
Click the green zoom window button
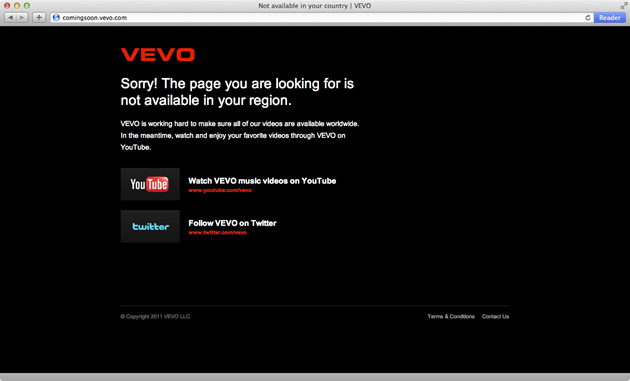pyautogui.click(x=27, y=6)
